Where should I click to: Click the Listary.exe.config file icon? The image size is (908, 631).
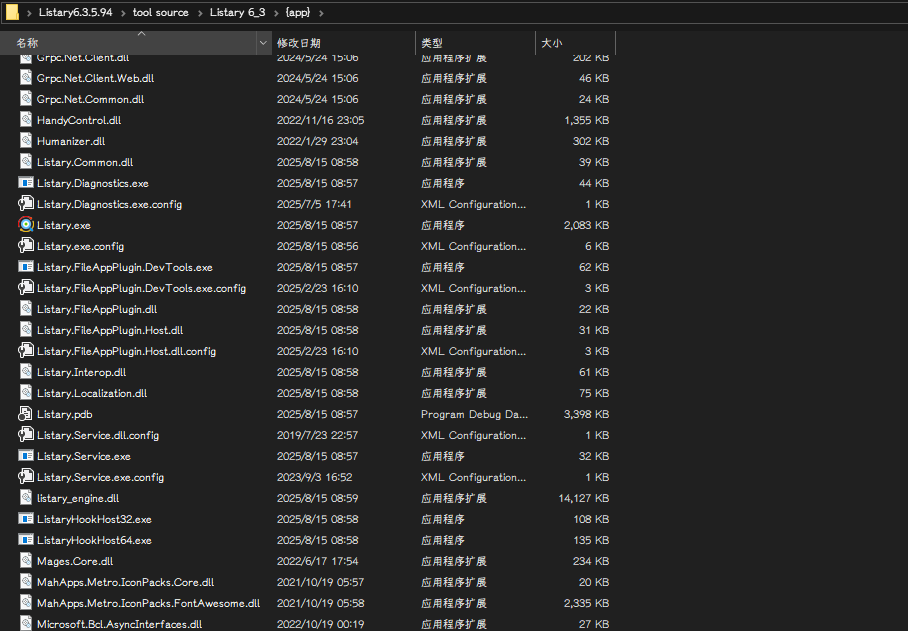point(26,246)
